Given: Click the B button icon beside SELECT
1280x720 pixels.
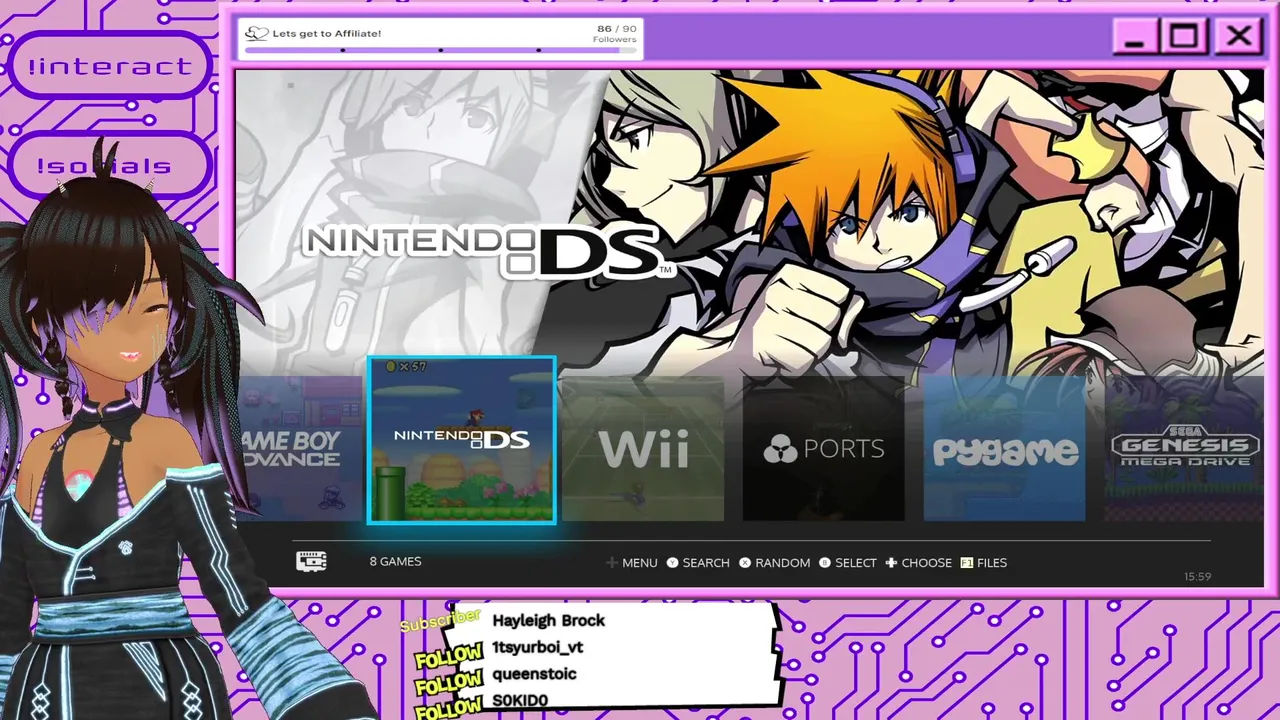Looking at the screenshot, I should point(825,563).
